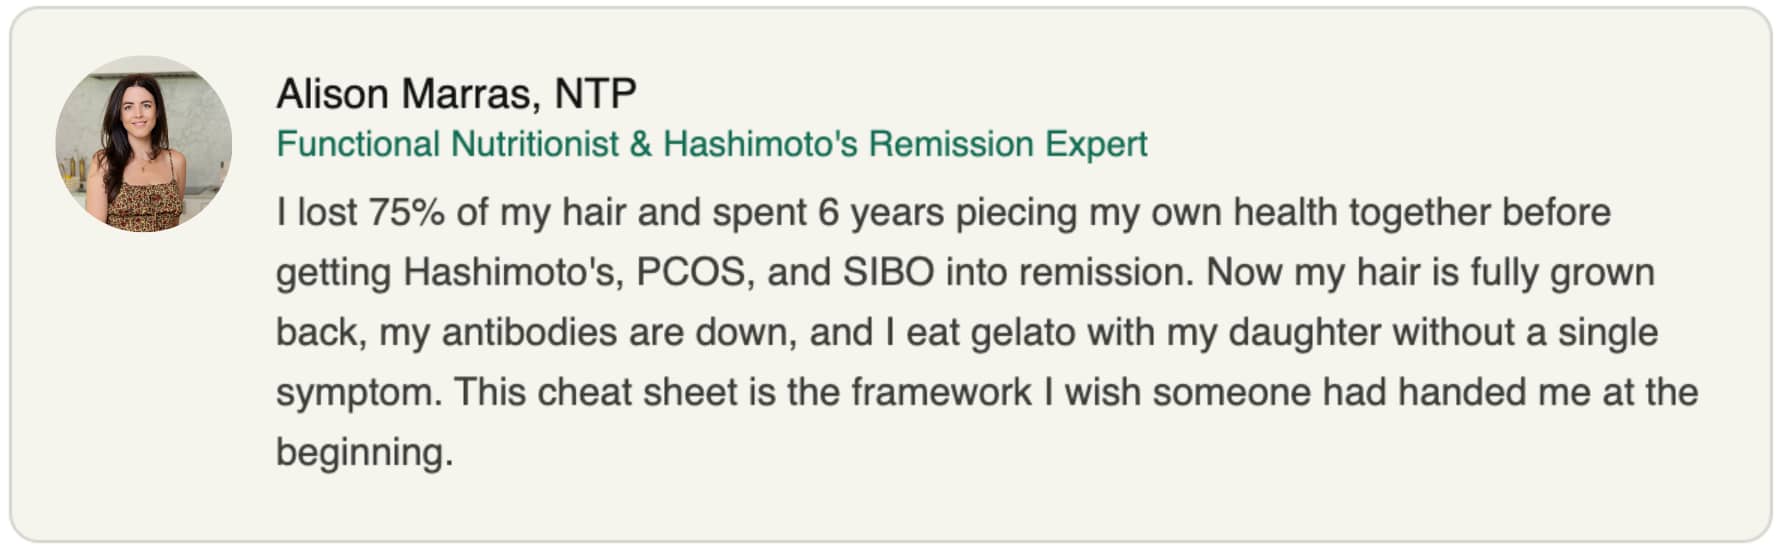
Task: Click the word "antibodies" in the paragraph
Action: pos(529,332)
